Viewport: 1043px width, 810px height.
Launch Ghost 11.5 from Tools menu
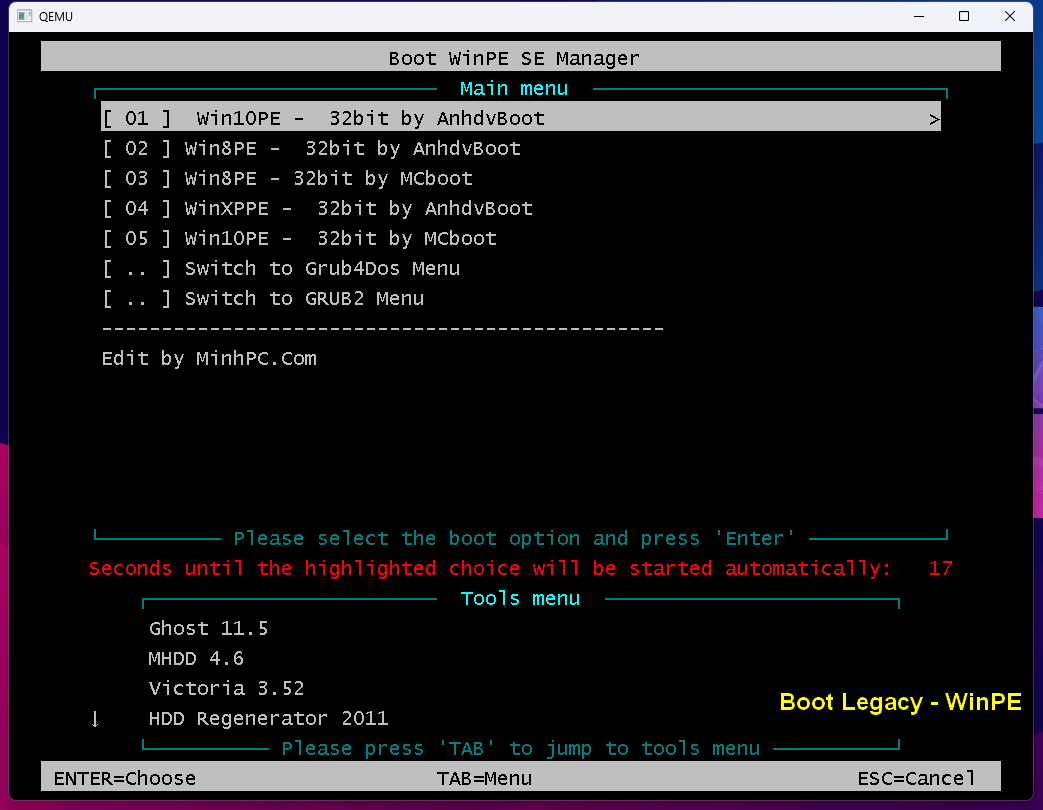(x=208, y=628)
